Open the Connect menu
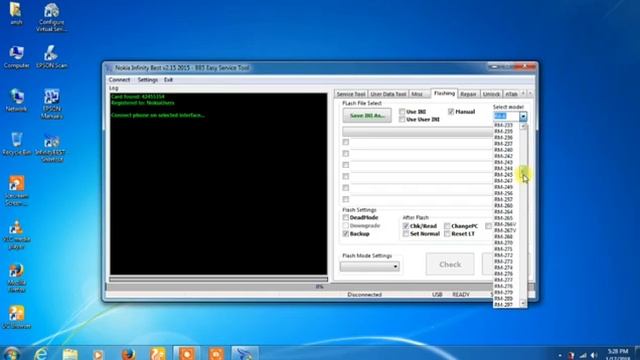Viewport: 640px width, 360px height. tap(119, 80)
